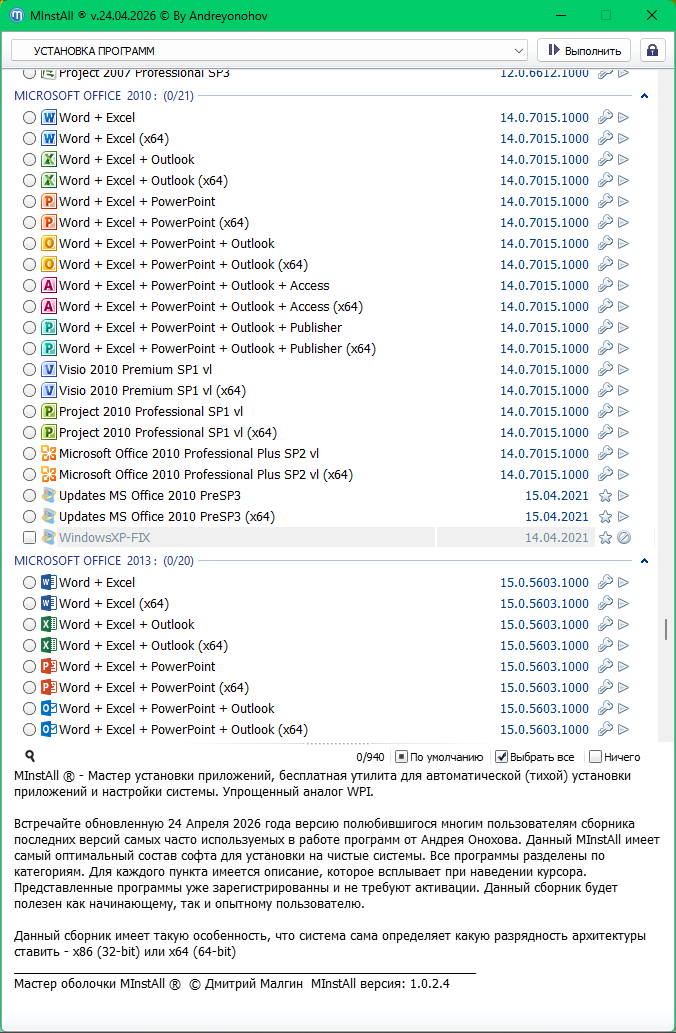Click the blocked icon on WindowsXP-FIX row
676x1033 pixels.
click(x=624, y=538)
